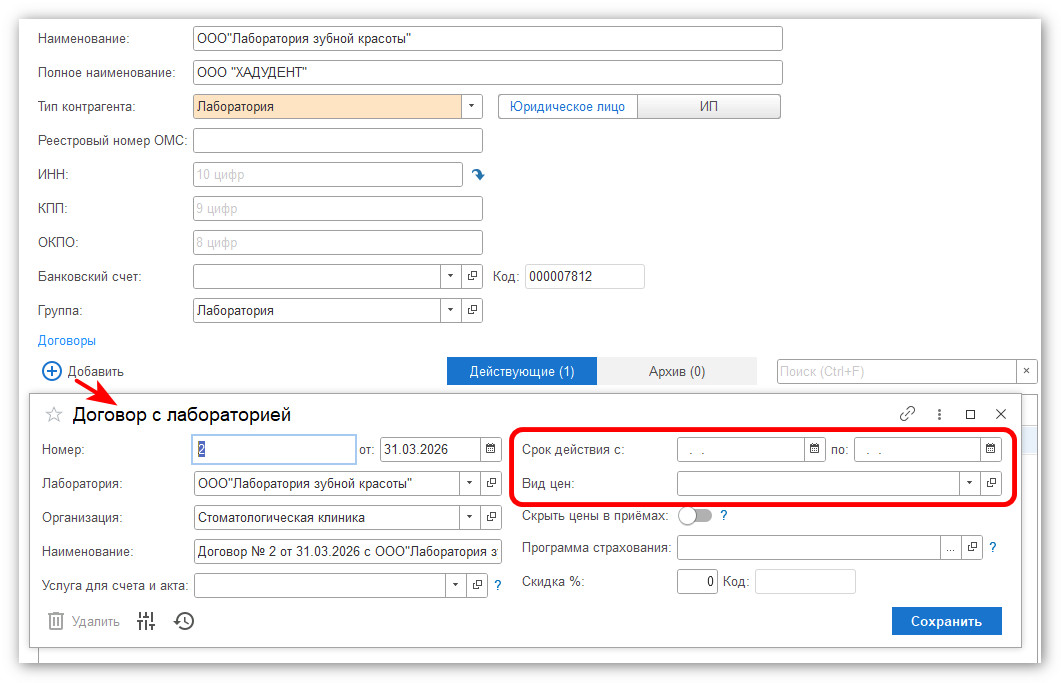
Task: Click the blue question mark near Программа страхования
Action: coord(993,547)
